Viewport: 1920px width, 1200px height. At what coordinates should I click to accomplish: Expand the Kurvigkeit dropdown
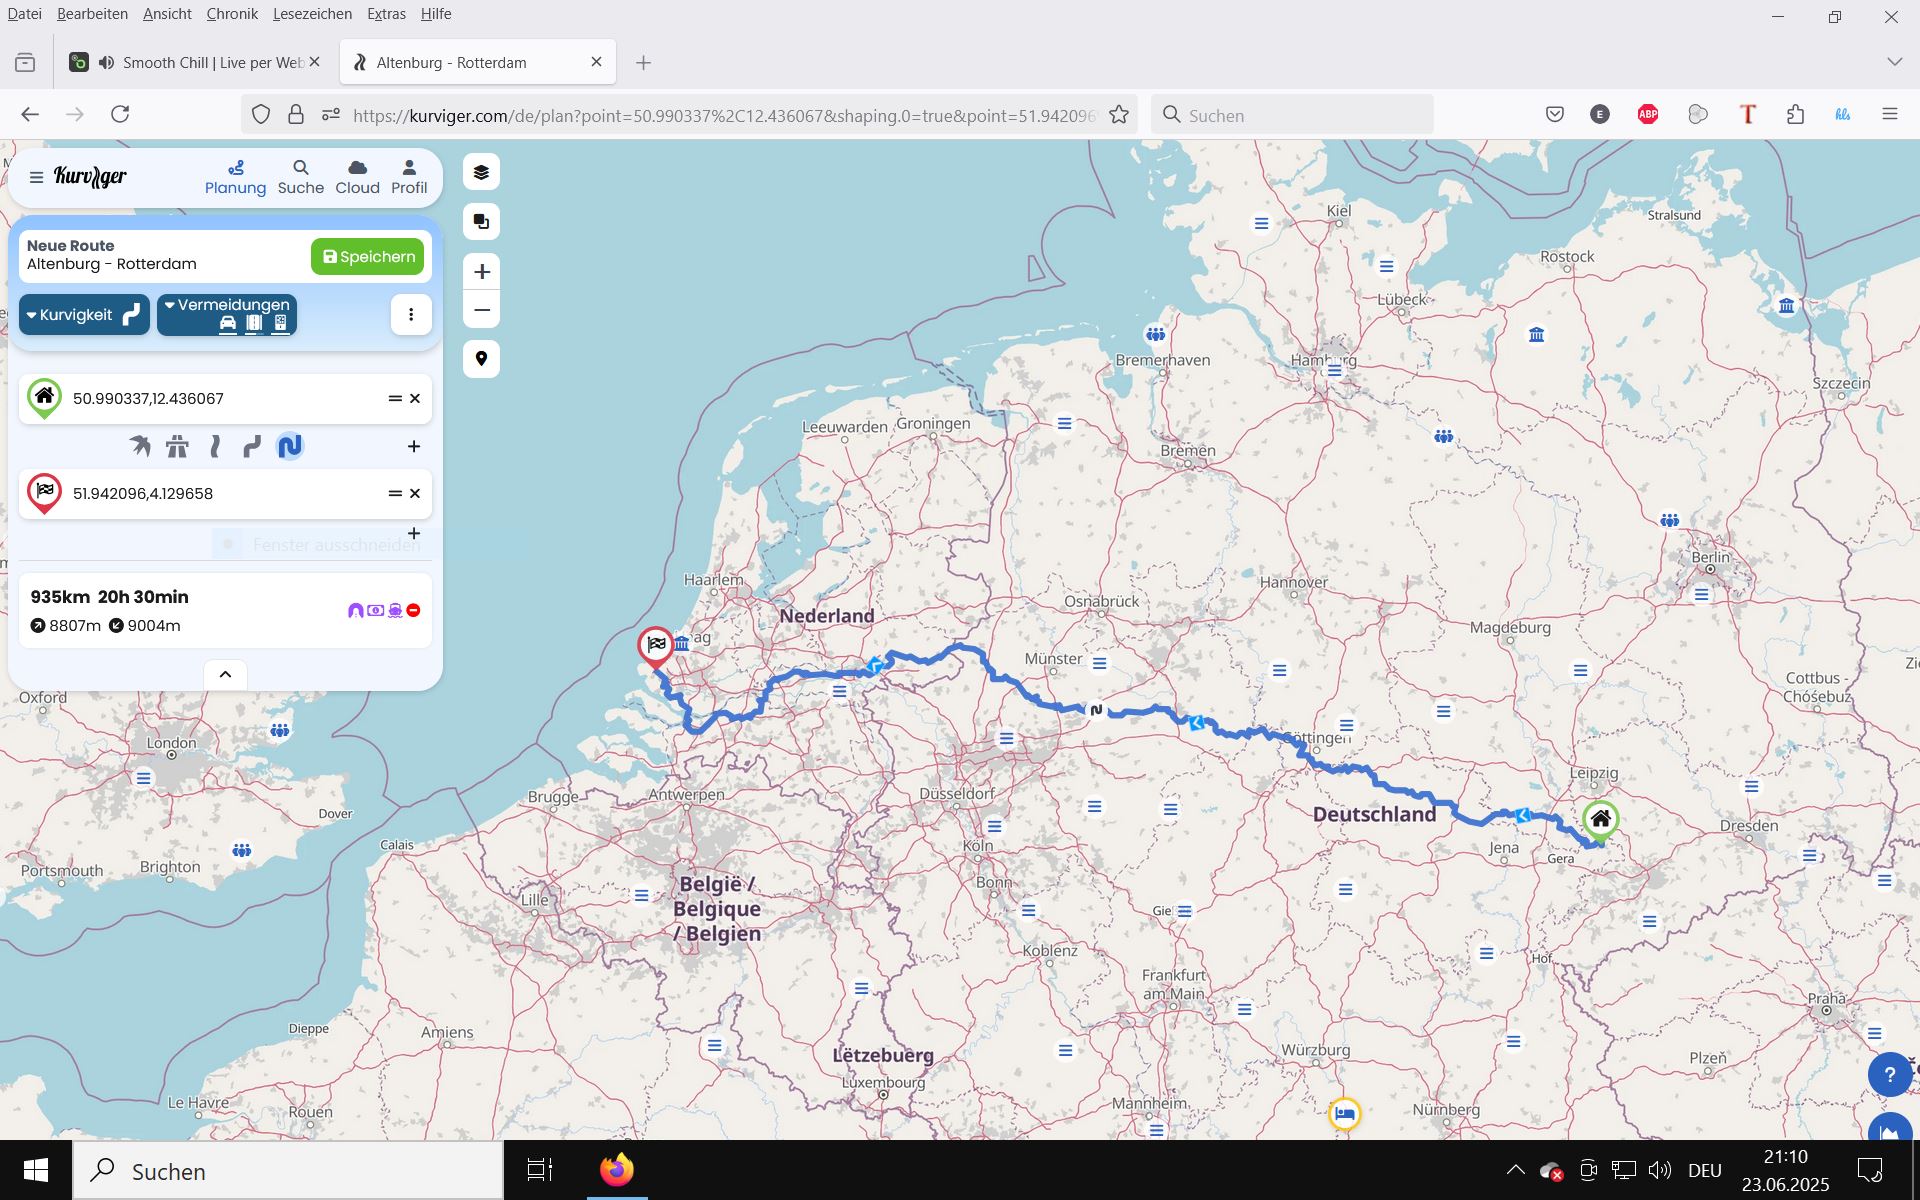(x=84, y=315)
